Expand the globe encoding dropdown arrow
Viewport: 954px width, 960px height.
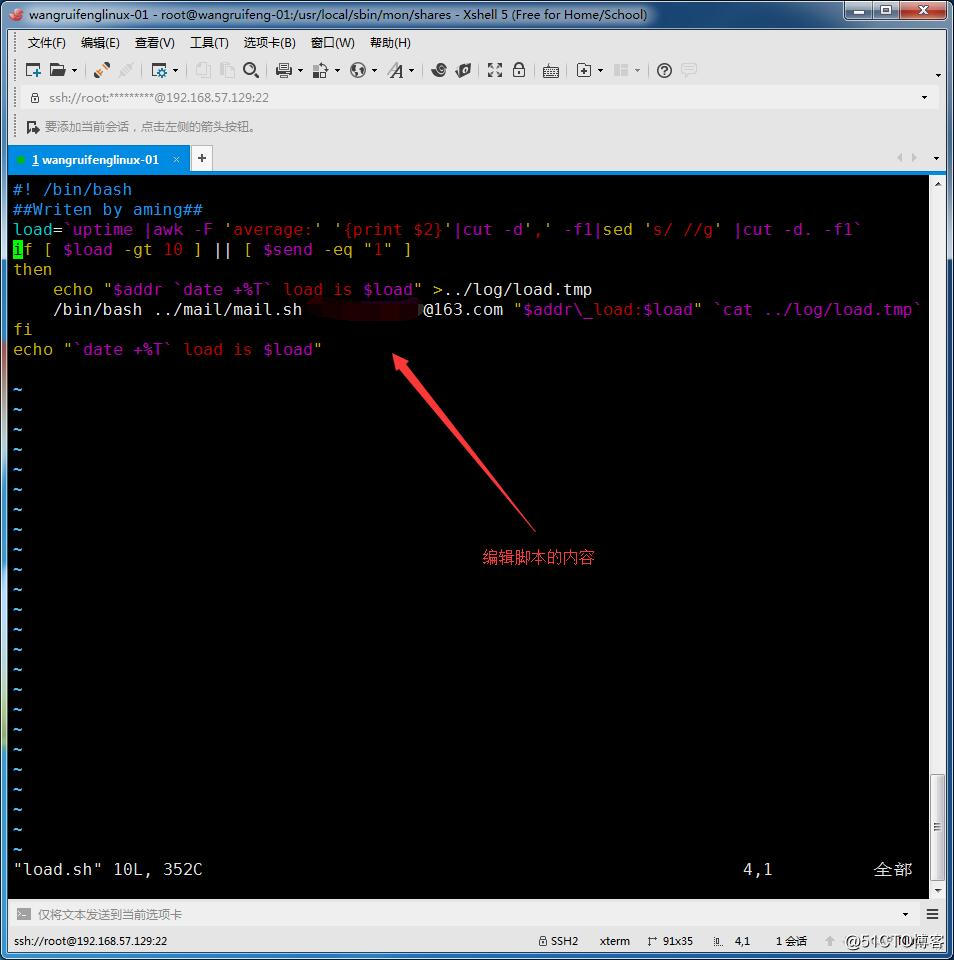tap(374, 71)
